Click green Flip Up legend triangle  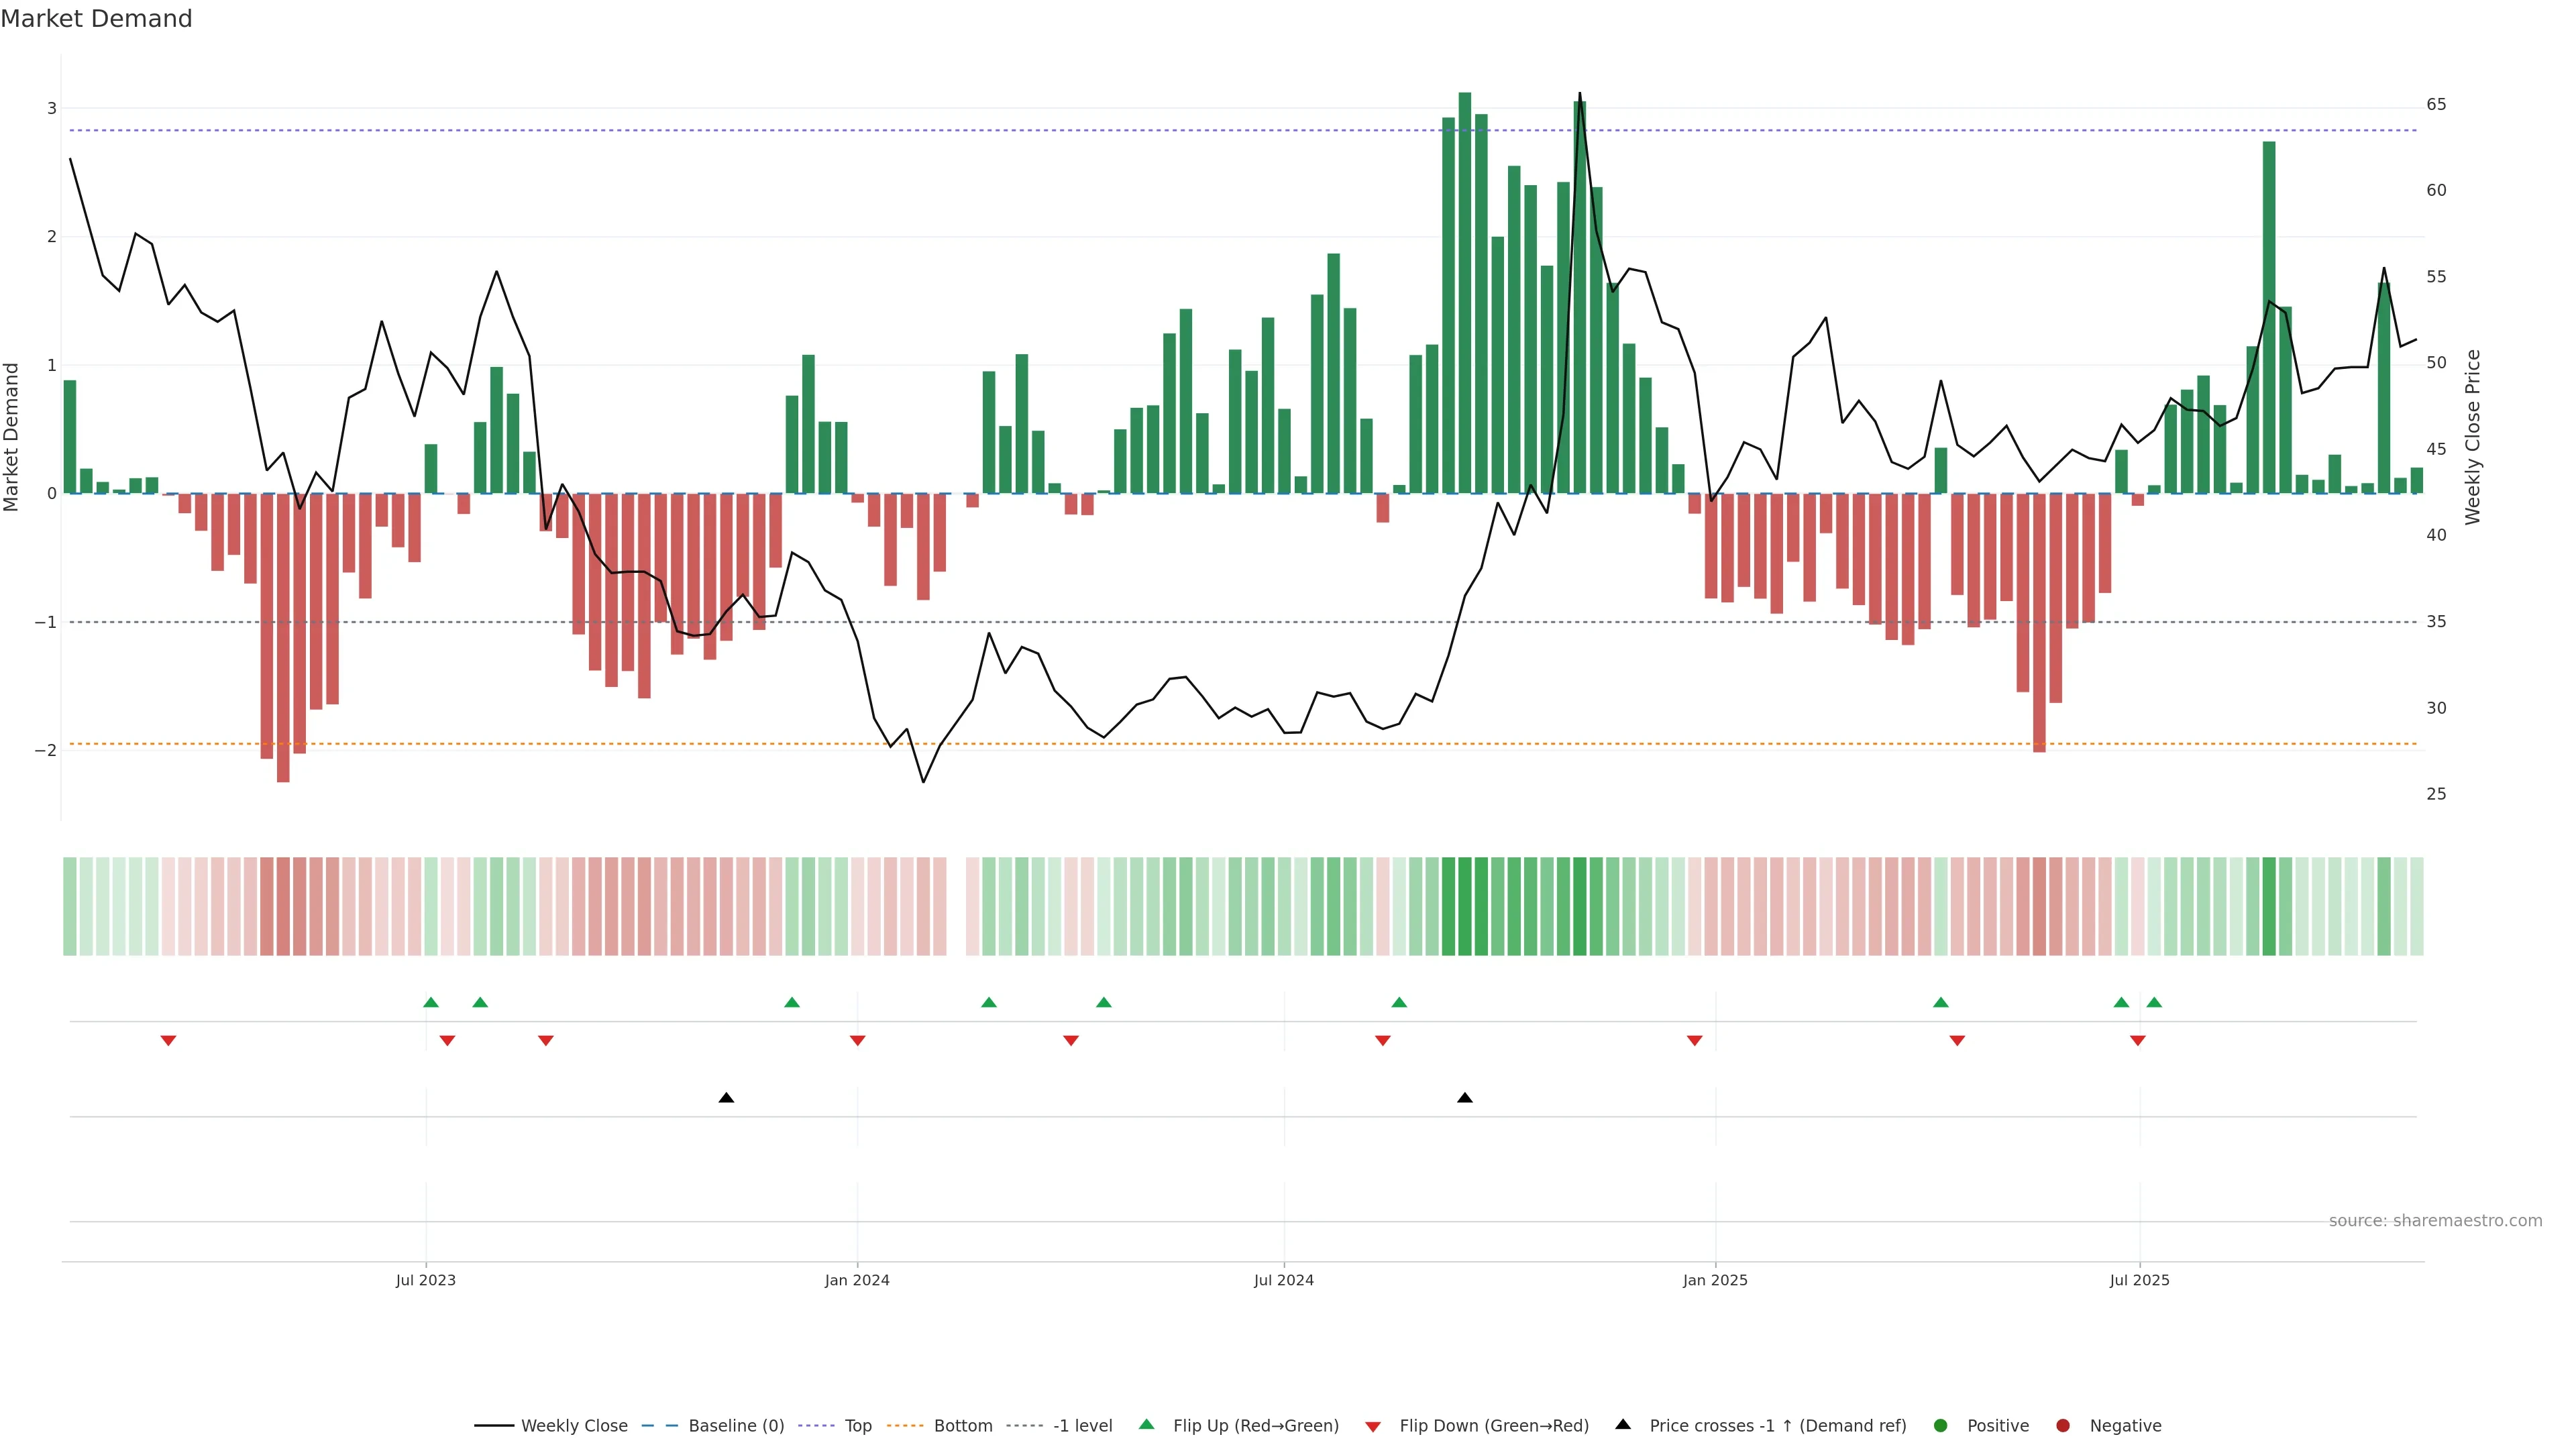pos(1147,1425)
